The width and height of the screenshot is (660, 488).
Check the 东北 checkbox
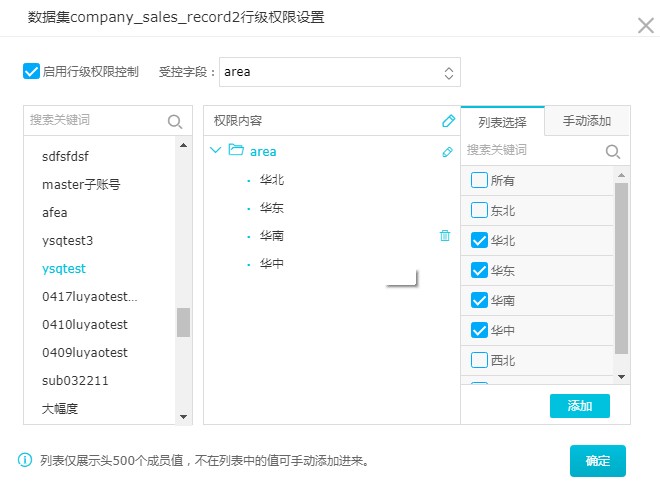click(479, 210)
